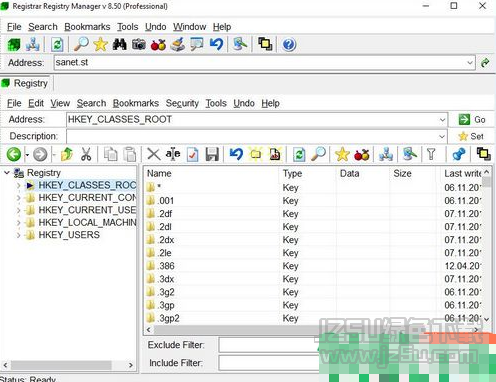Click the camera snapshot icon
This screenshot has width=496, height=382.
139,44
